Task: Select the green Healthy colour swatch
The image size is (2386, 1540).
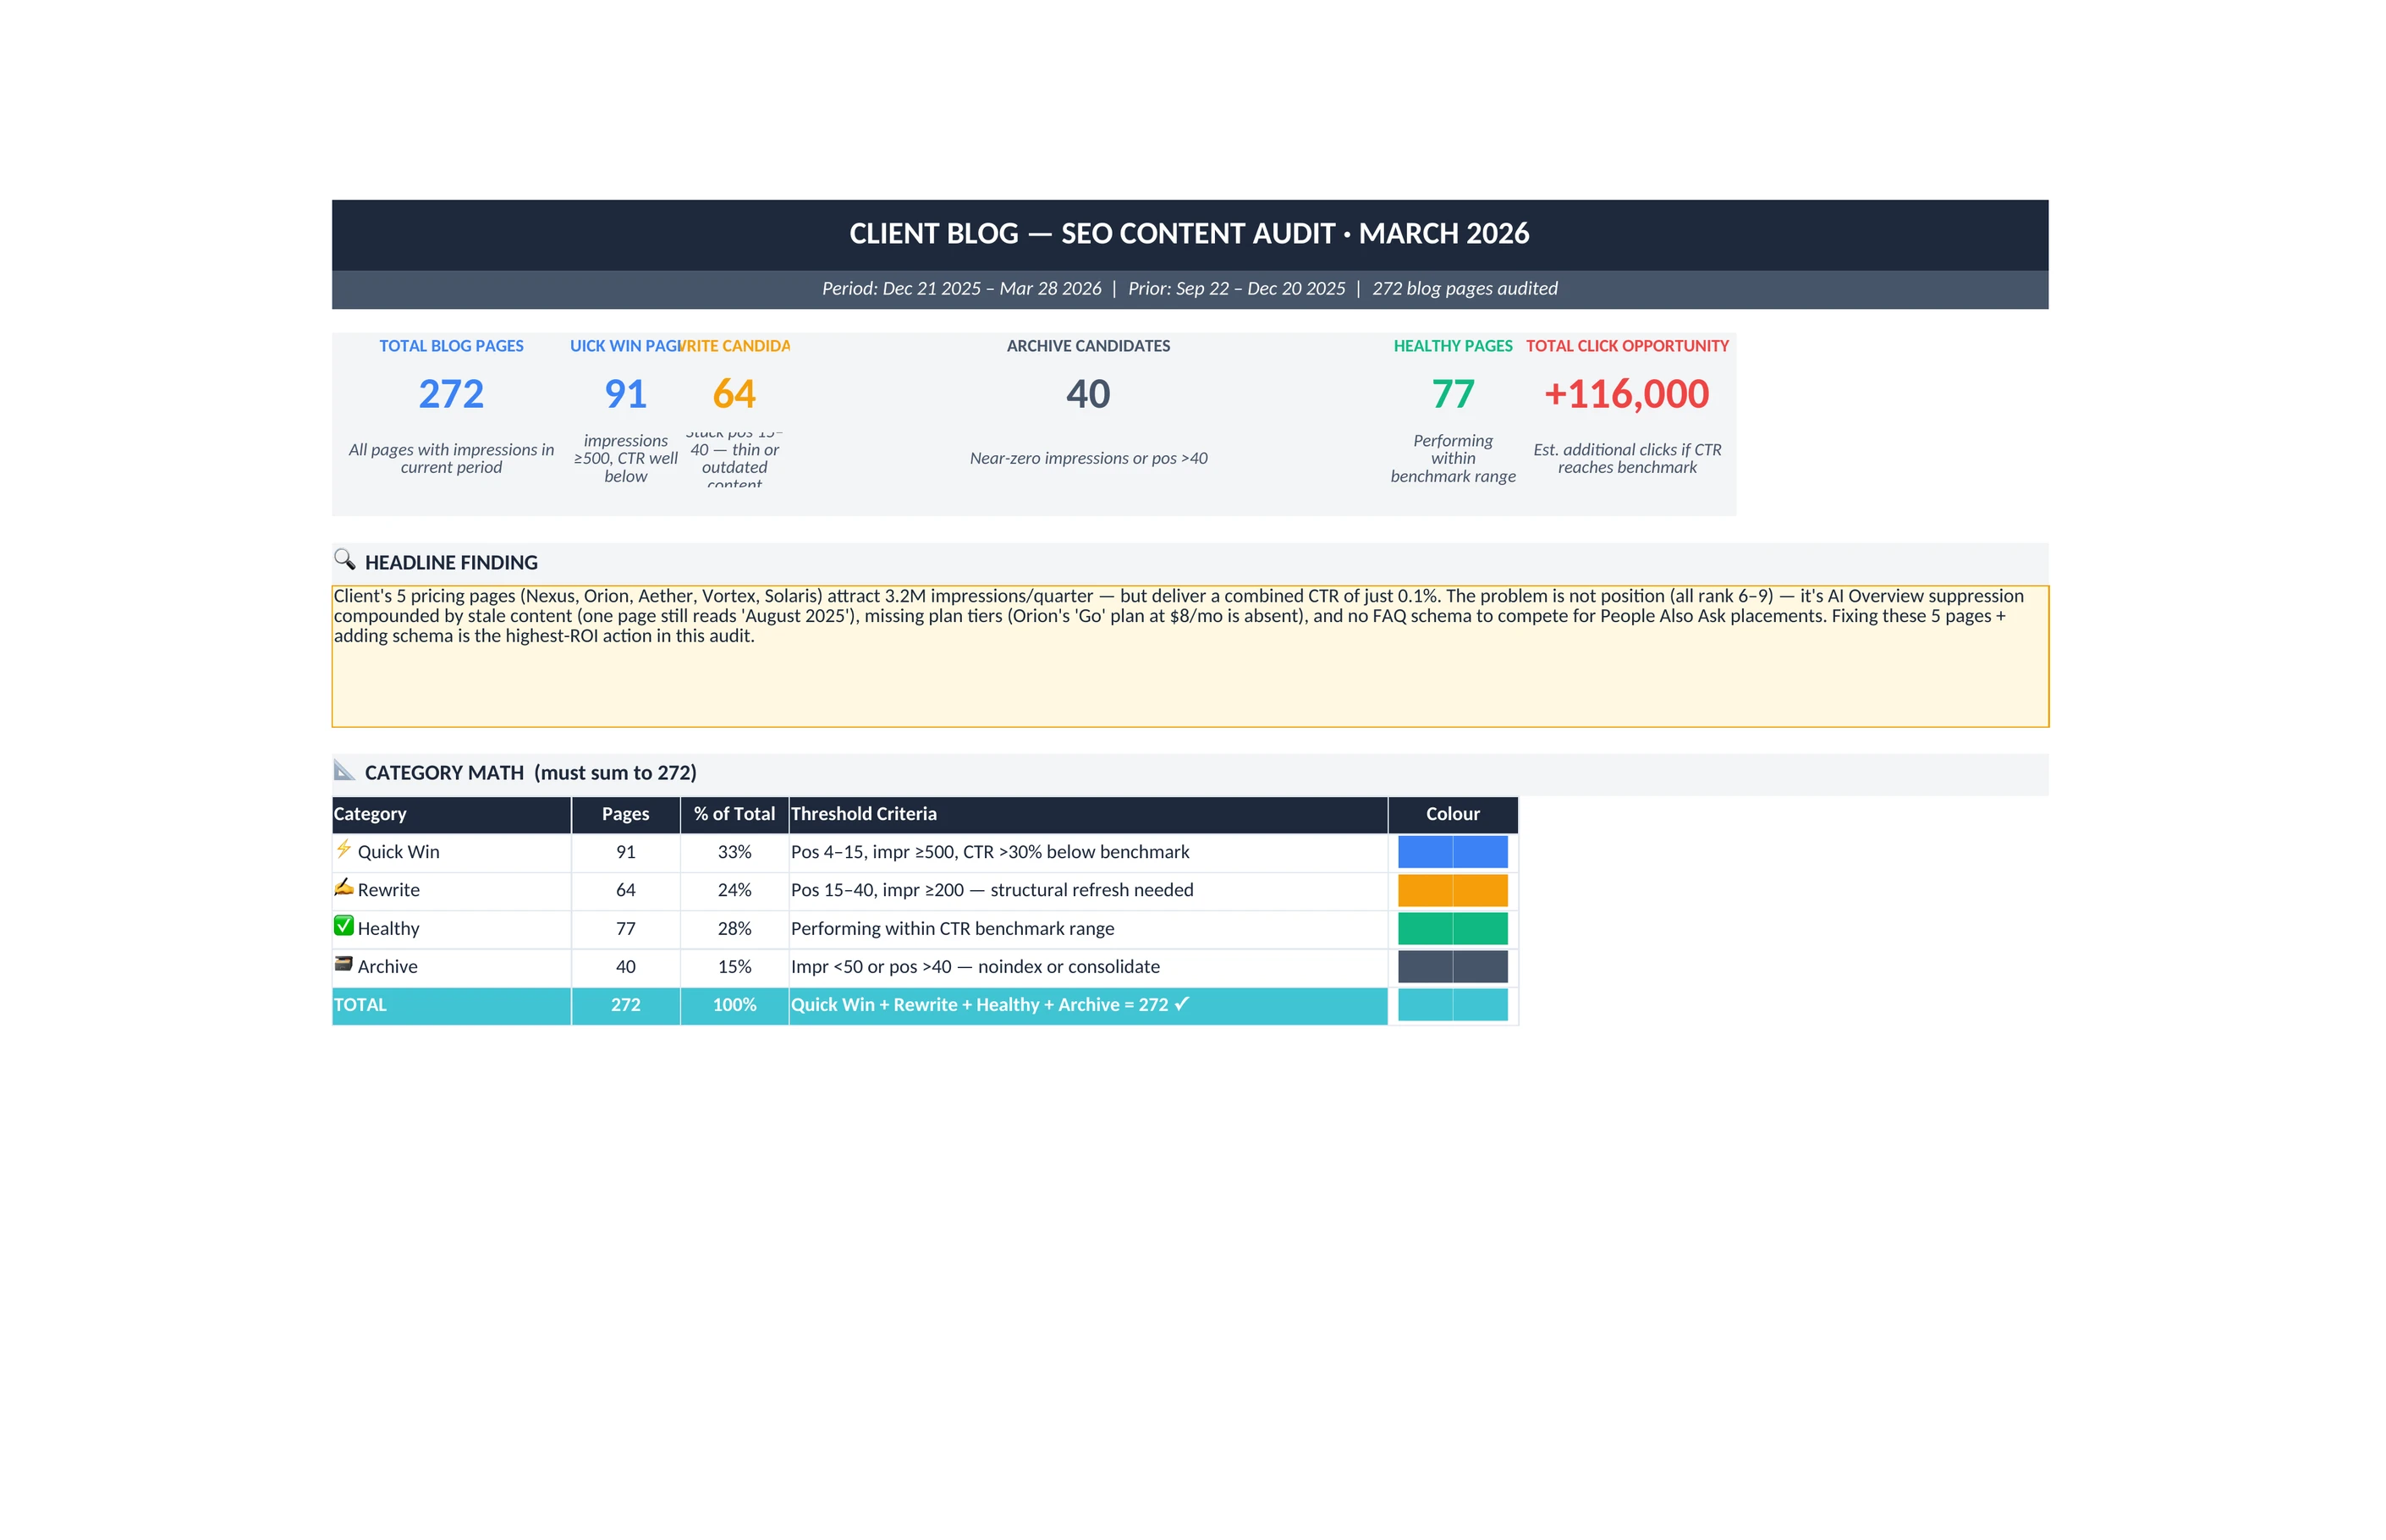Action: 1451,928
